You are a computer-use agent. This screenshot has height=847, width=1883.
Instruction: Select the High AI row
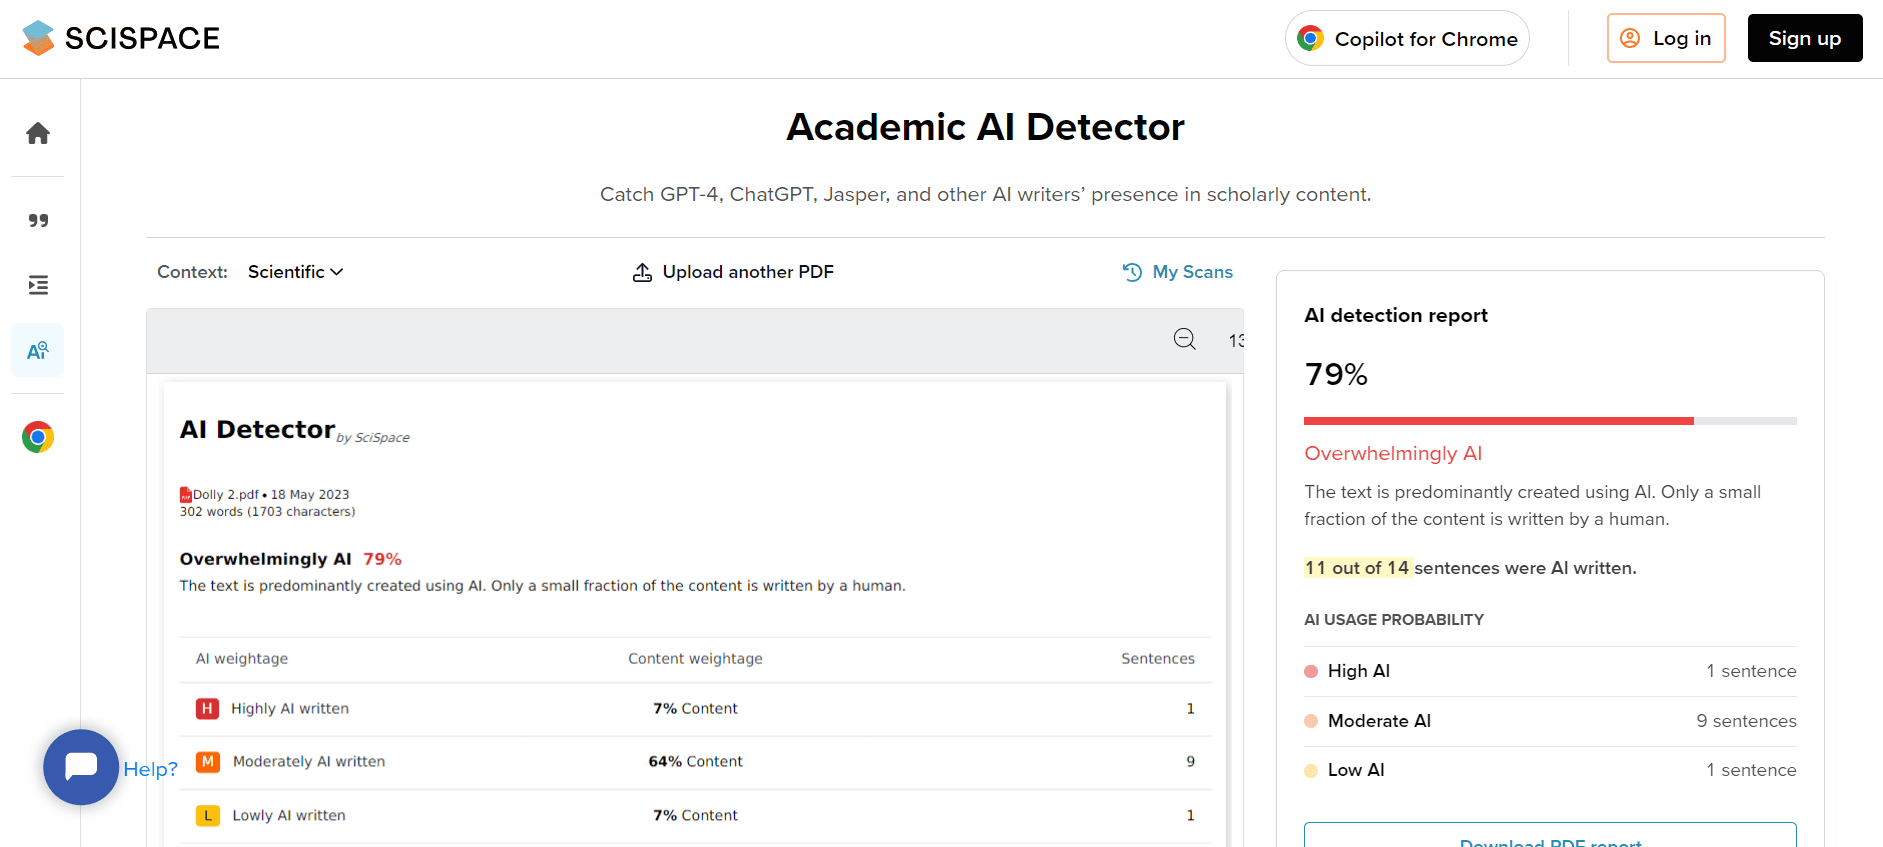coord(1550,671)
